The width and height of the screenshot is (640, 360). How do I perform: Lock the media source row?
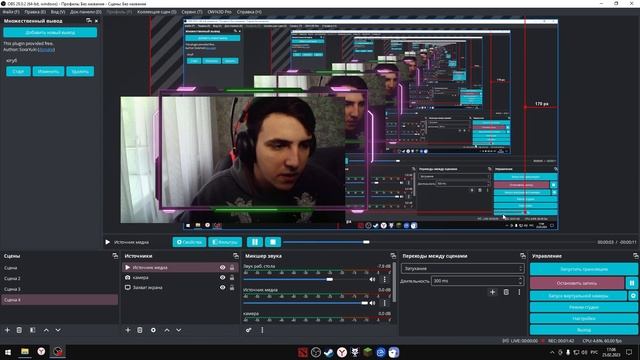pyautogui.click(x=232, y=267)
